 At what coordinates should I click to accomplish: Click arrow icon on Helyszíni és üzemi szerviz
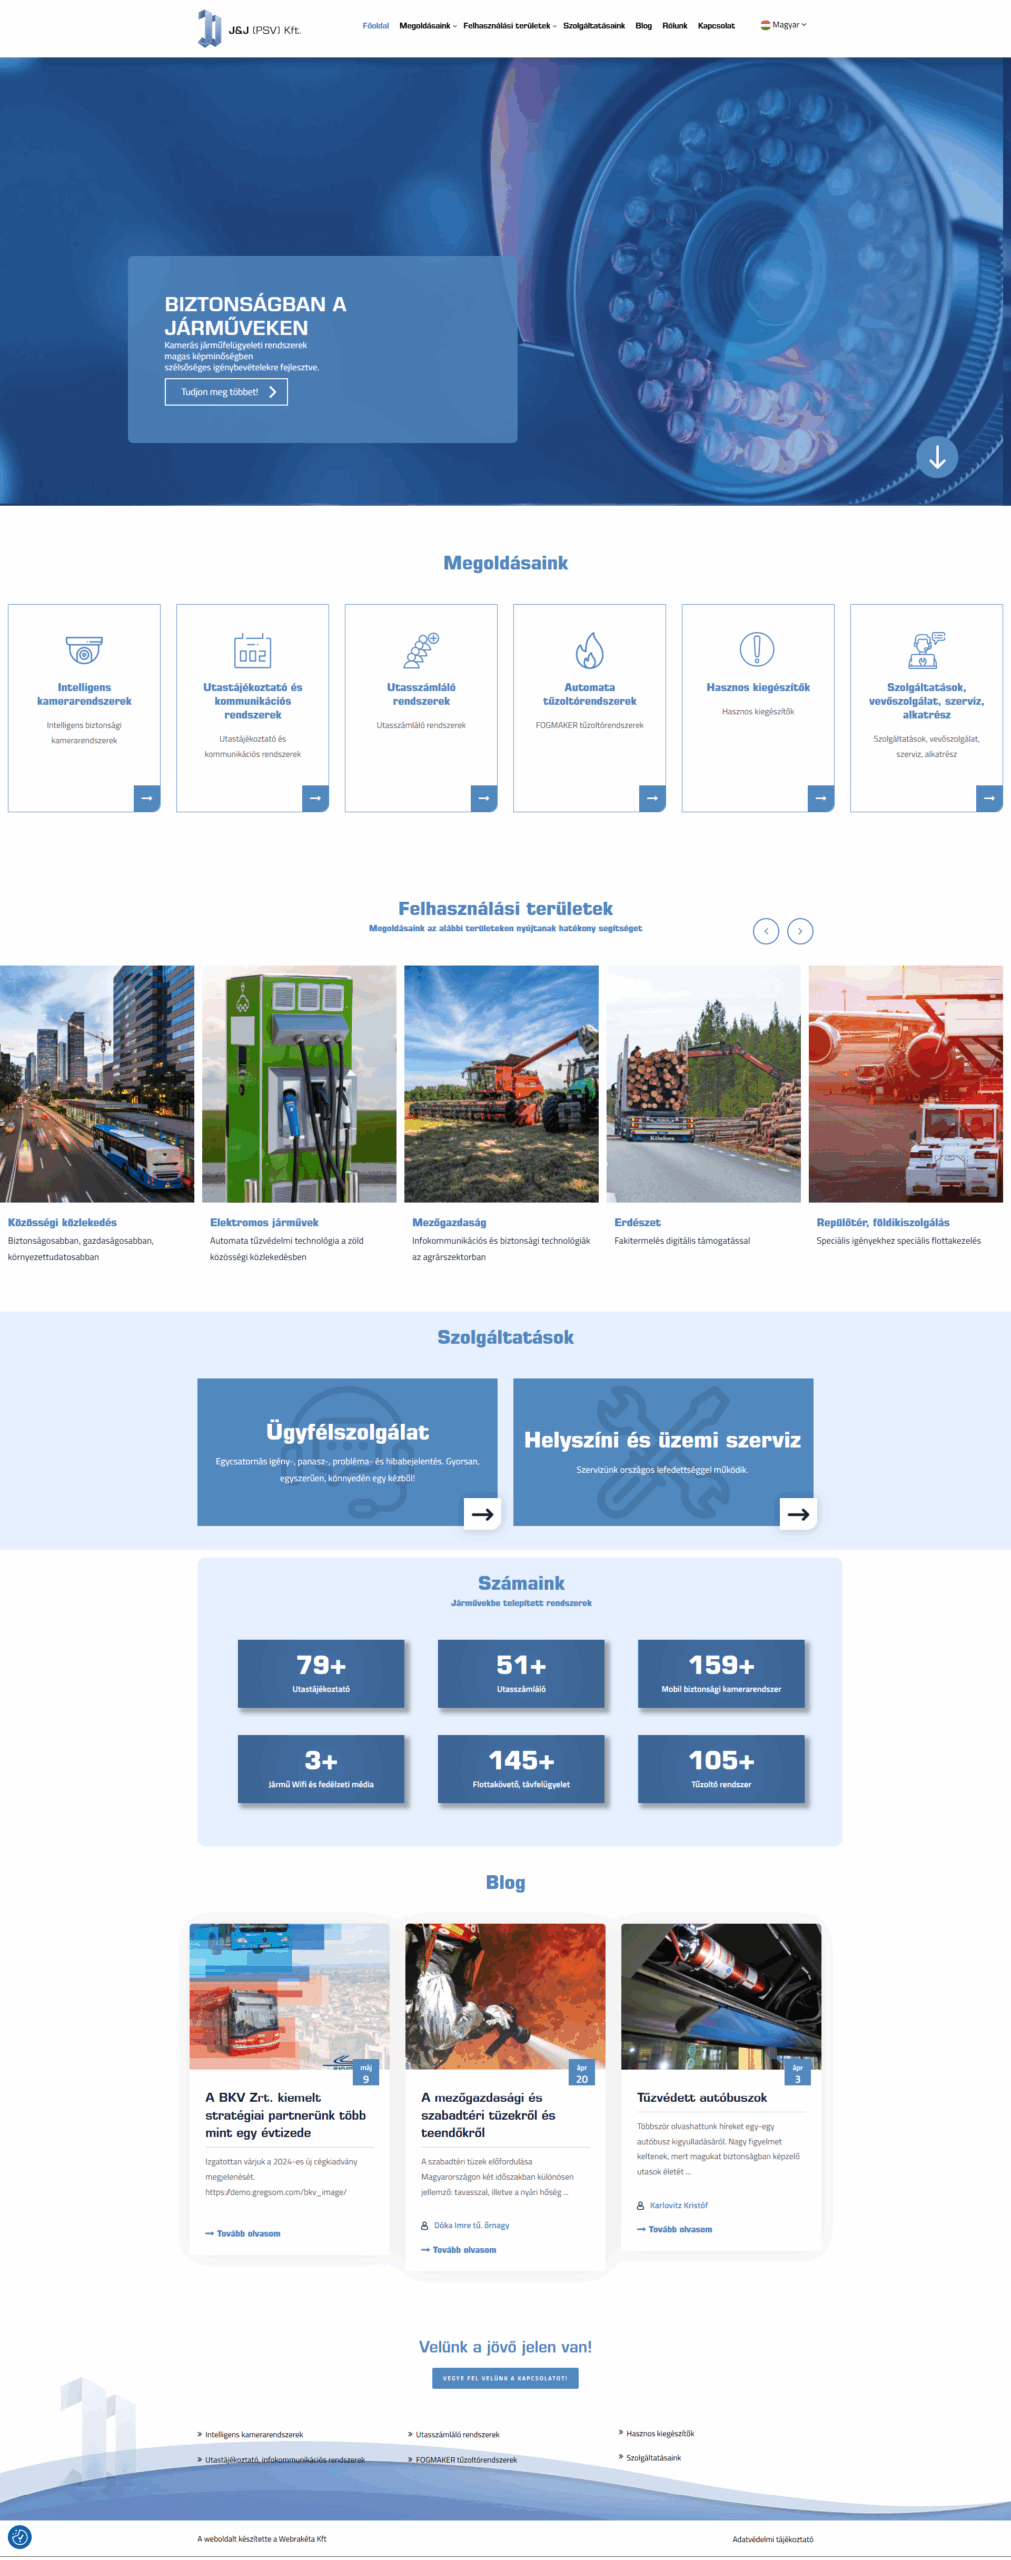[x=798, y=1514]
